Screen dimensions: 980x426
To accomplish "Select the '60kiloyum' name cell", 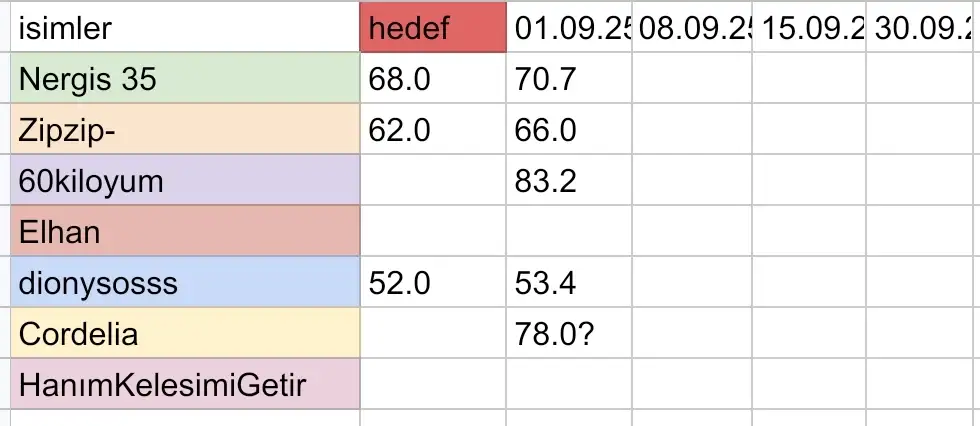I will [185, 181].
